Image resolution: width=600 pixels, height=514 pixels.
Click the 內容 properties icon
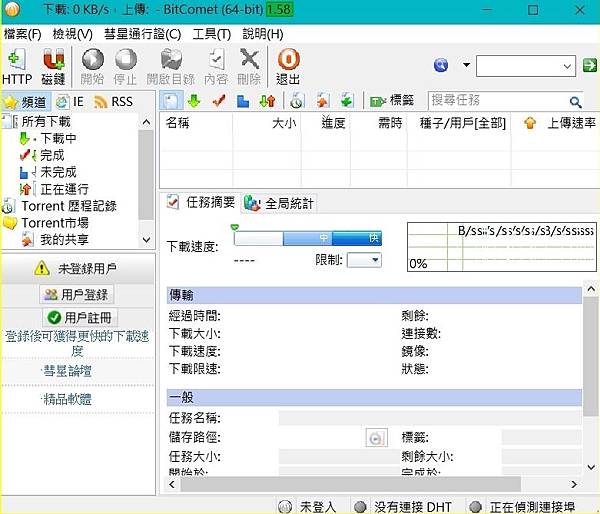pos(216,59)
